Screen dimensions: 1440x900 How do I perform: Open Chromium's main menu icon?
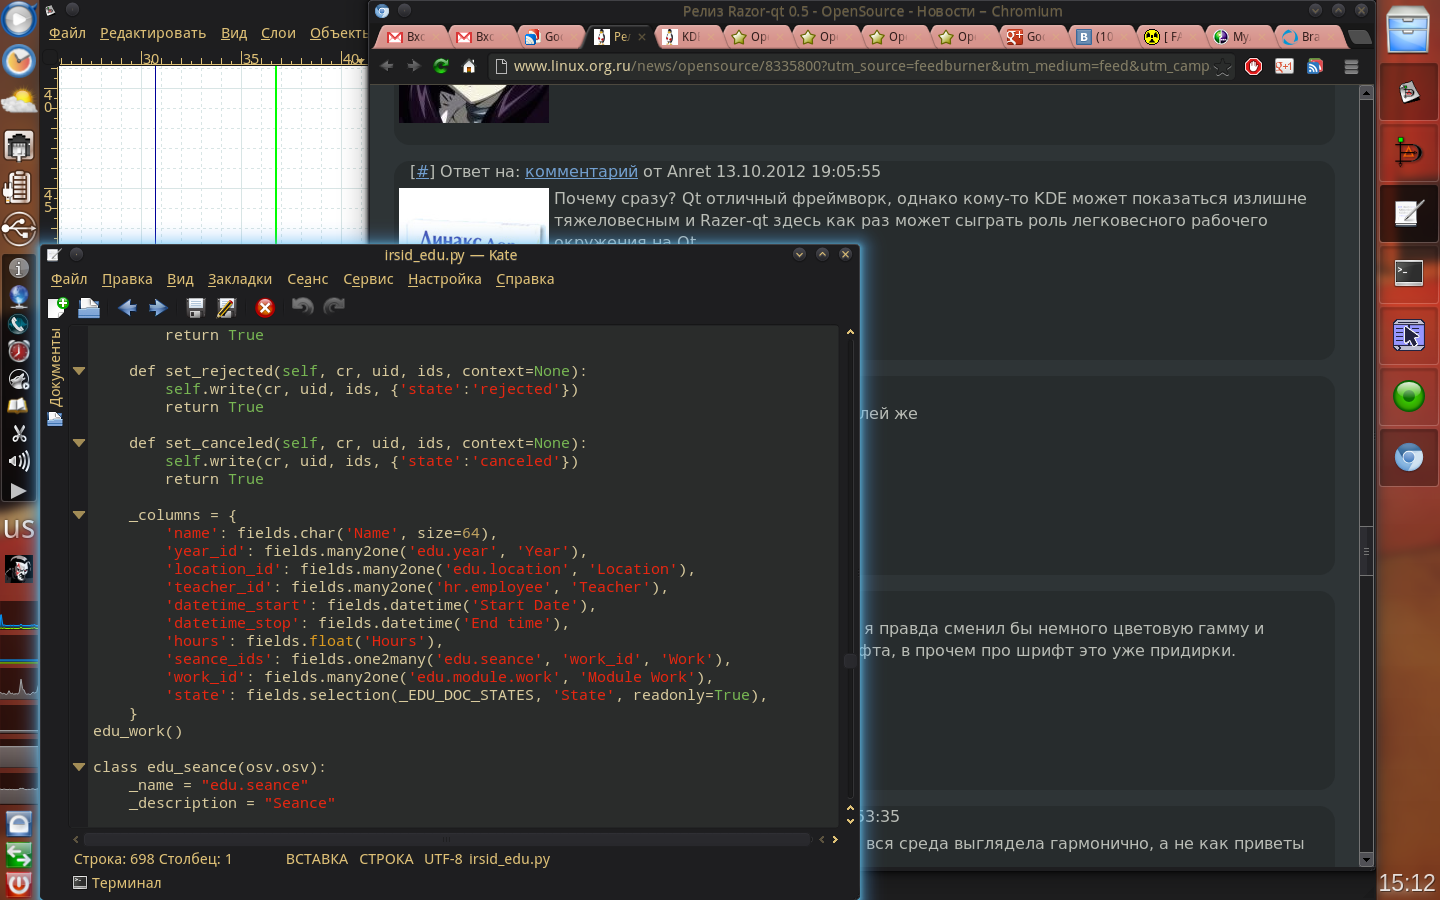1351,67
